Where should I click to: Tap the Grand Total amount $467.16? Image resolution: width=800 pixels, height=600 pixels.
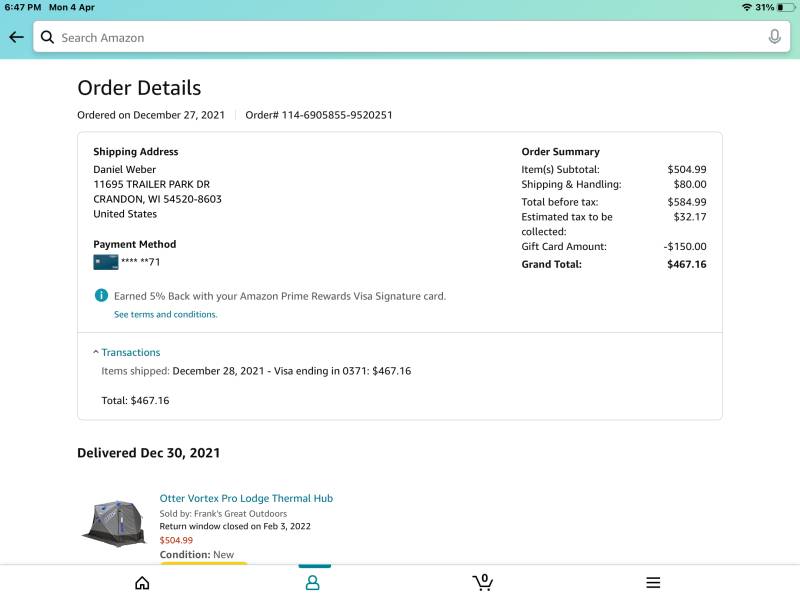pos(687,264)
